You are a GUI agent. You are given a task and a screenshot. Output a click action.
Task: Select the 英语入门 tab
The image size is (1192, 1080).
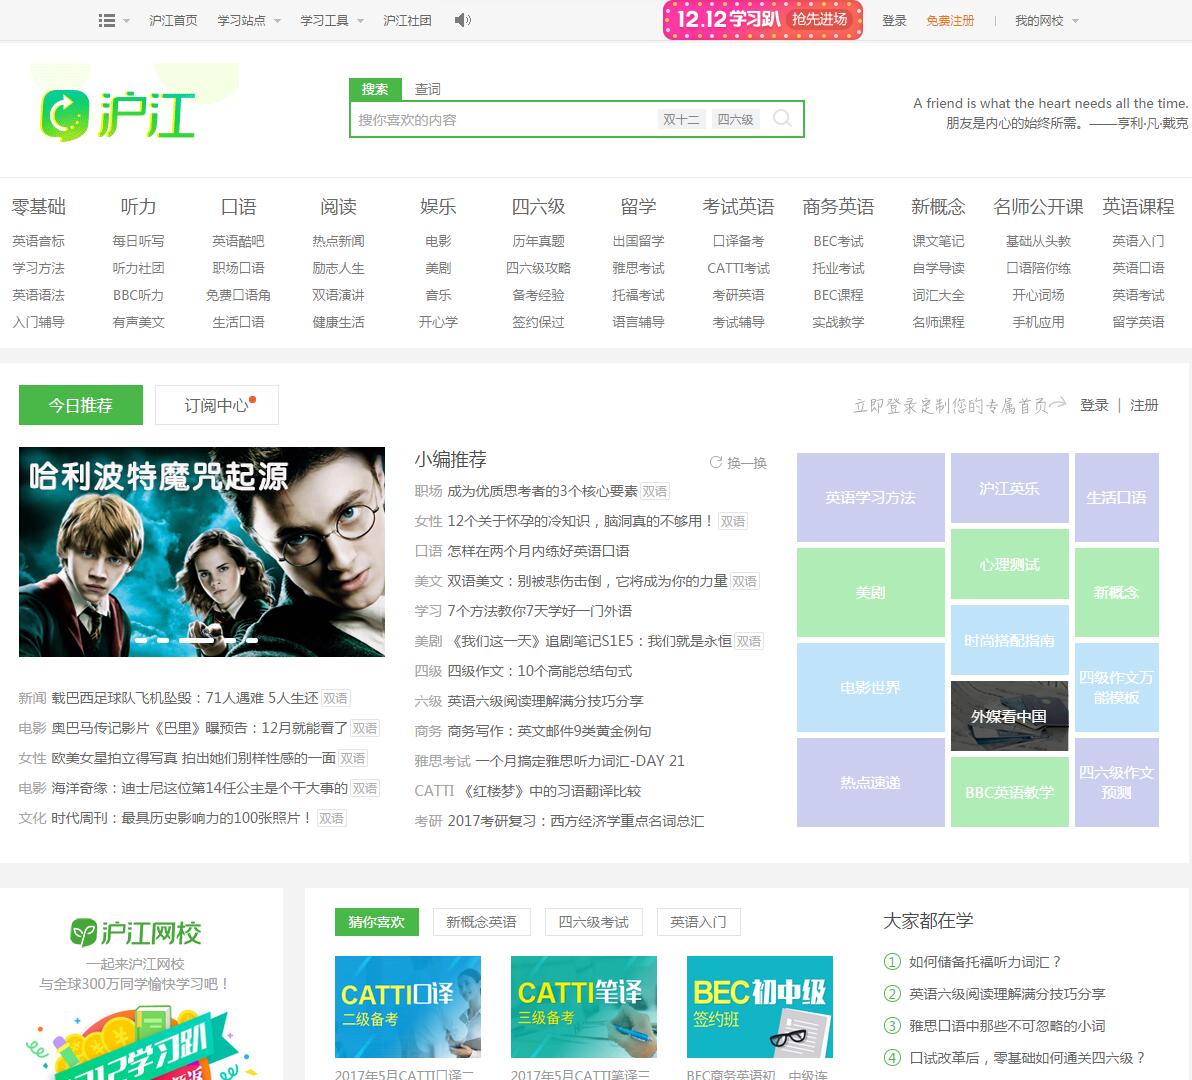click(x=699, y=922)
